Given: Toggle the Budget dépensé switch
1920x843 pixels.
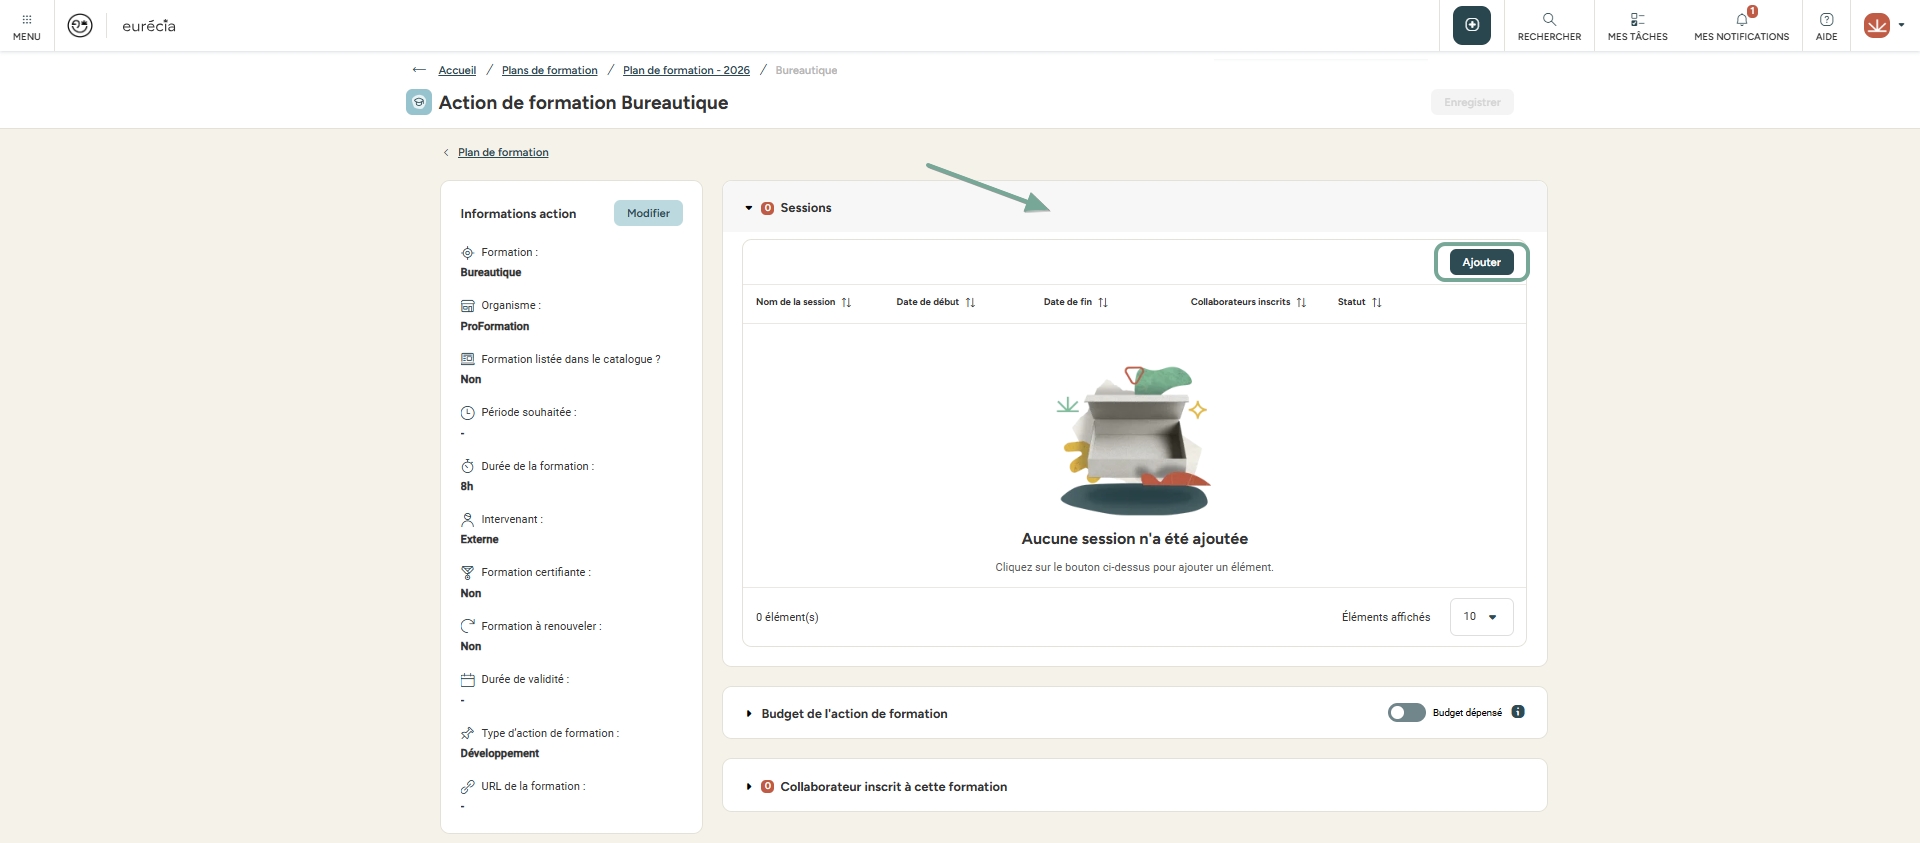Looking at the screenshot, I should [1406, 712].
